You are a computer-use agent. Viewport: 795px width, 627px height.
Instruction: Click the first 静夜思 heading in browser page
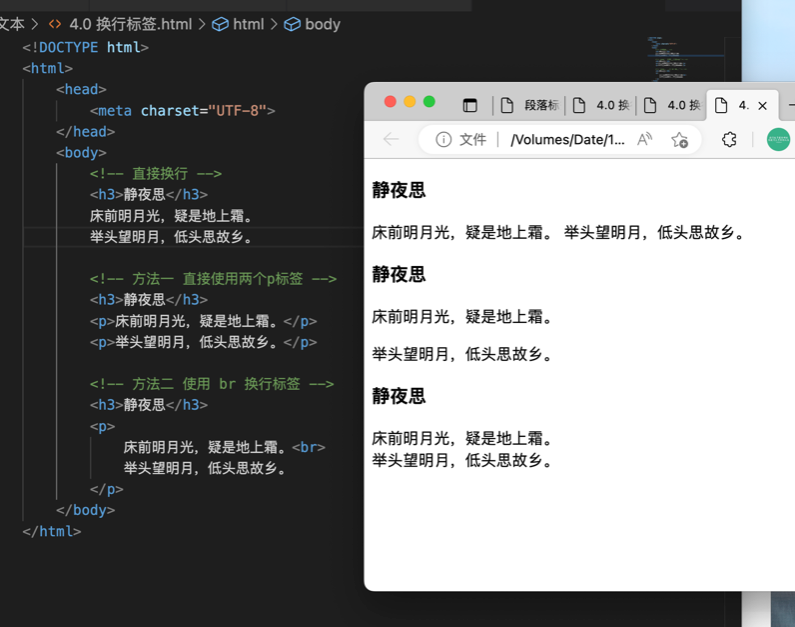pos(399,190)
